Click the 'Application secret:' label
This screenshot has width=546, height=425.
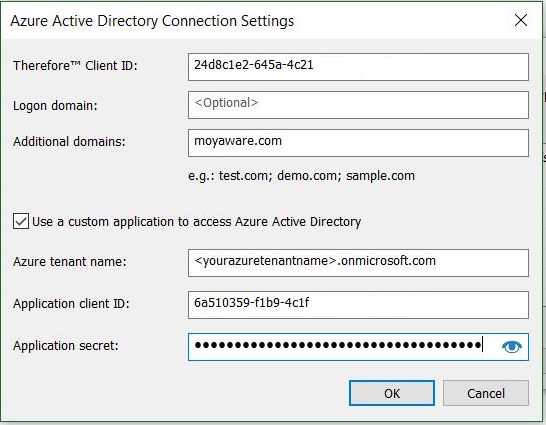[66, 346]
